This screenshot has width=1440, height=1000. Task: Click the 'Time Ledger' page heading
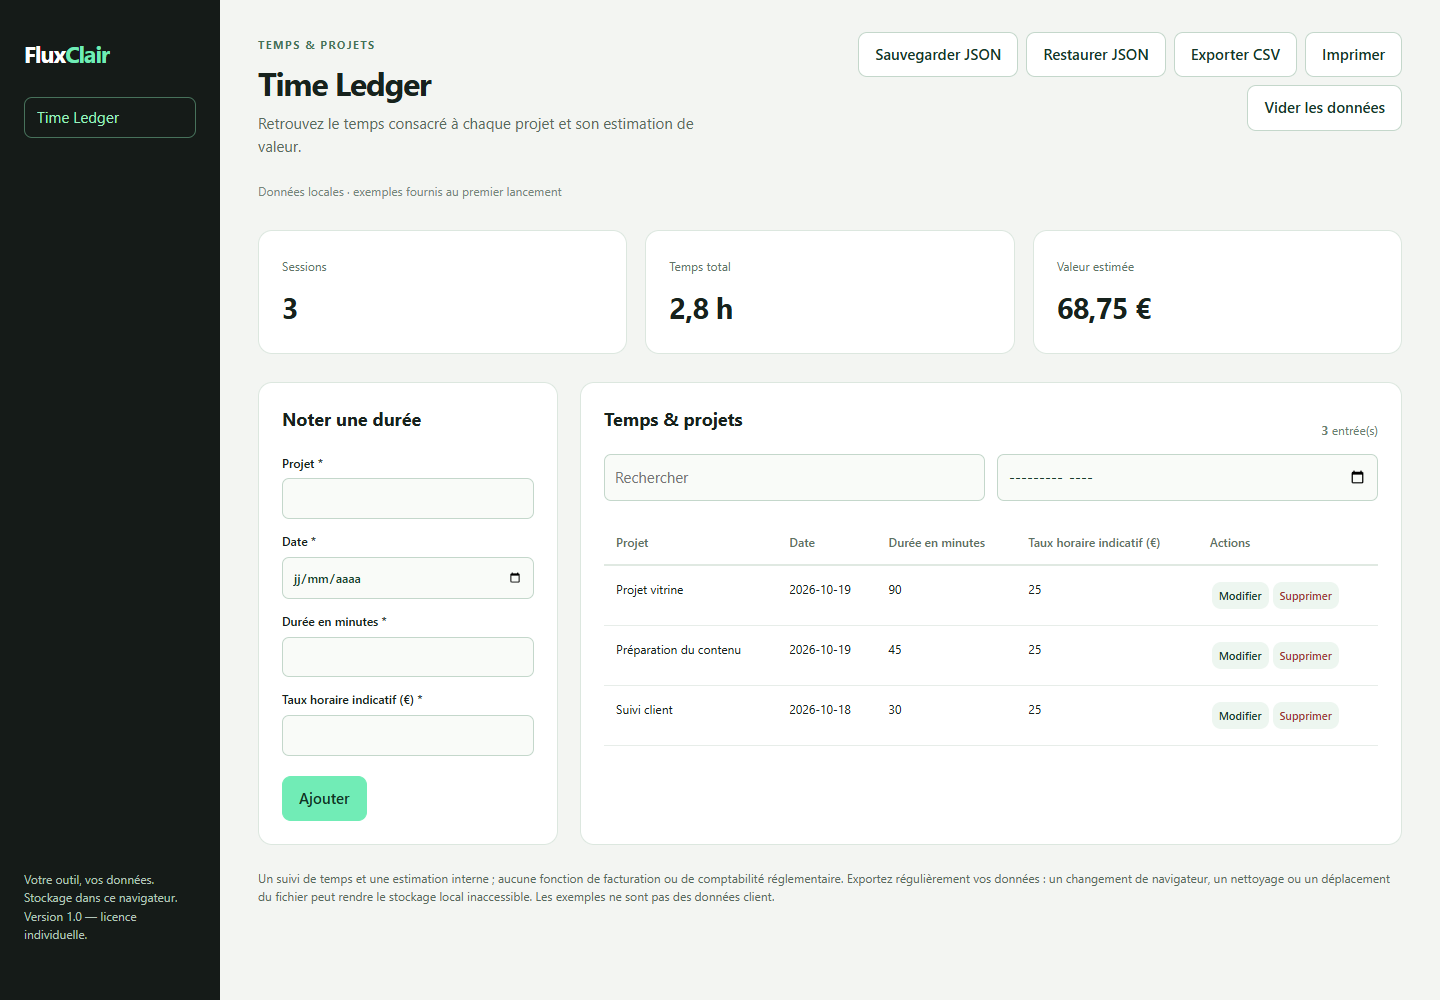click(345, 85)
